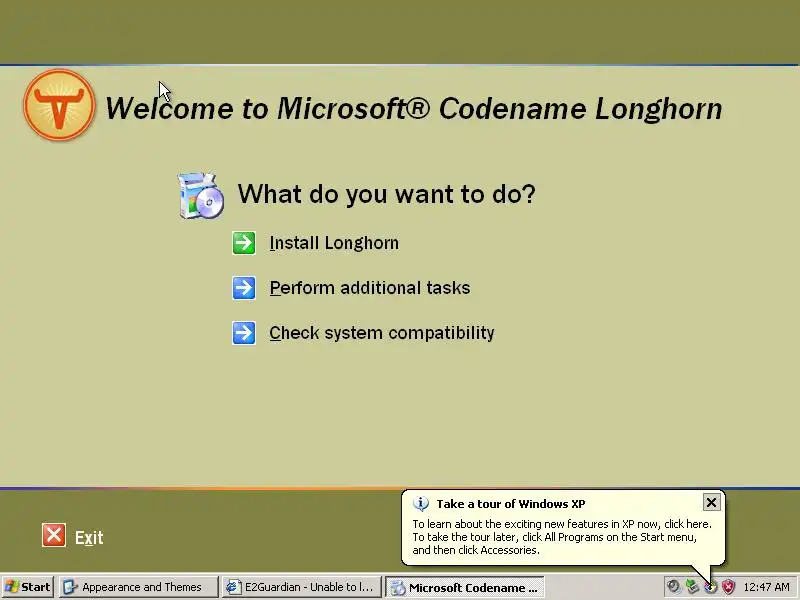Click the Microsoft Codename taskbar button
This screenshot has width=800, height=600.
point(464,587)
